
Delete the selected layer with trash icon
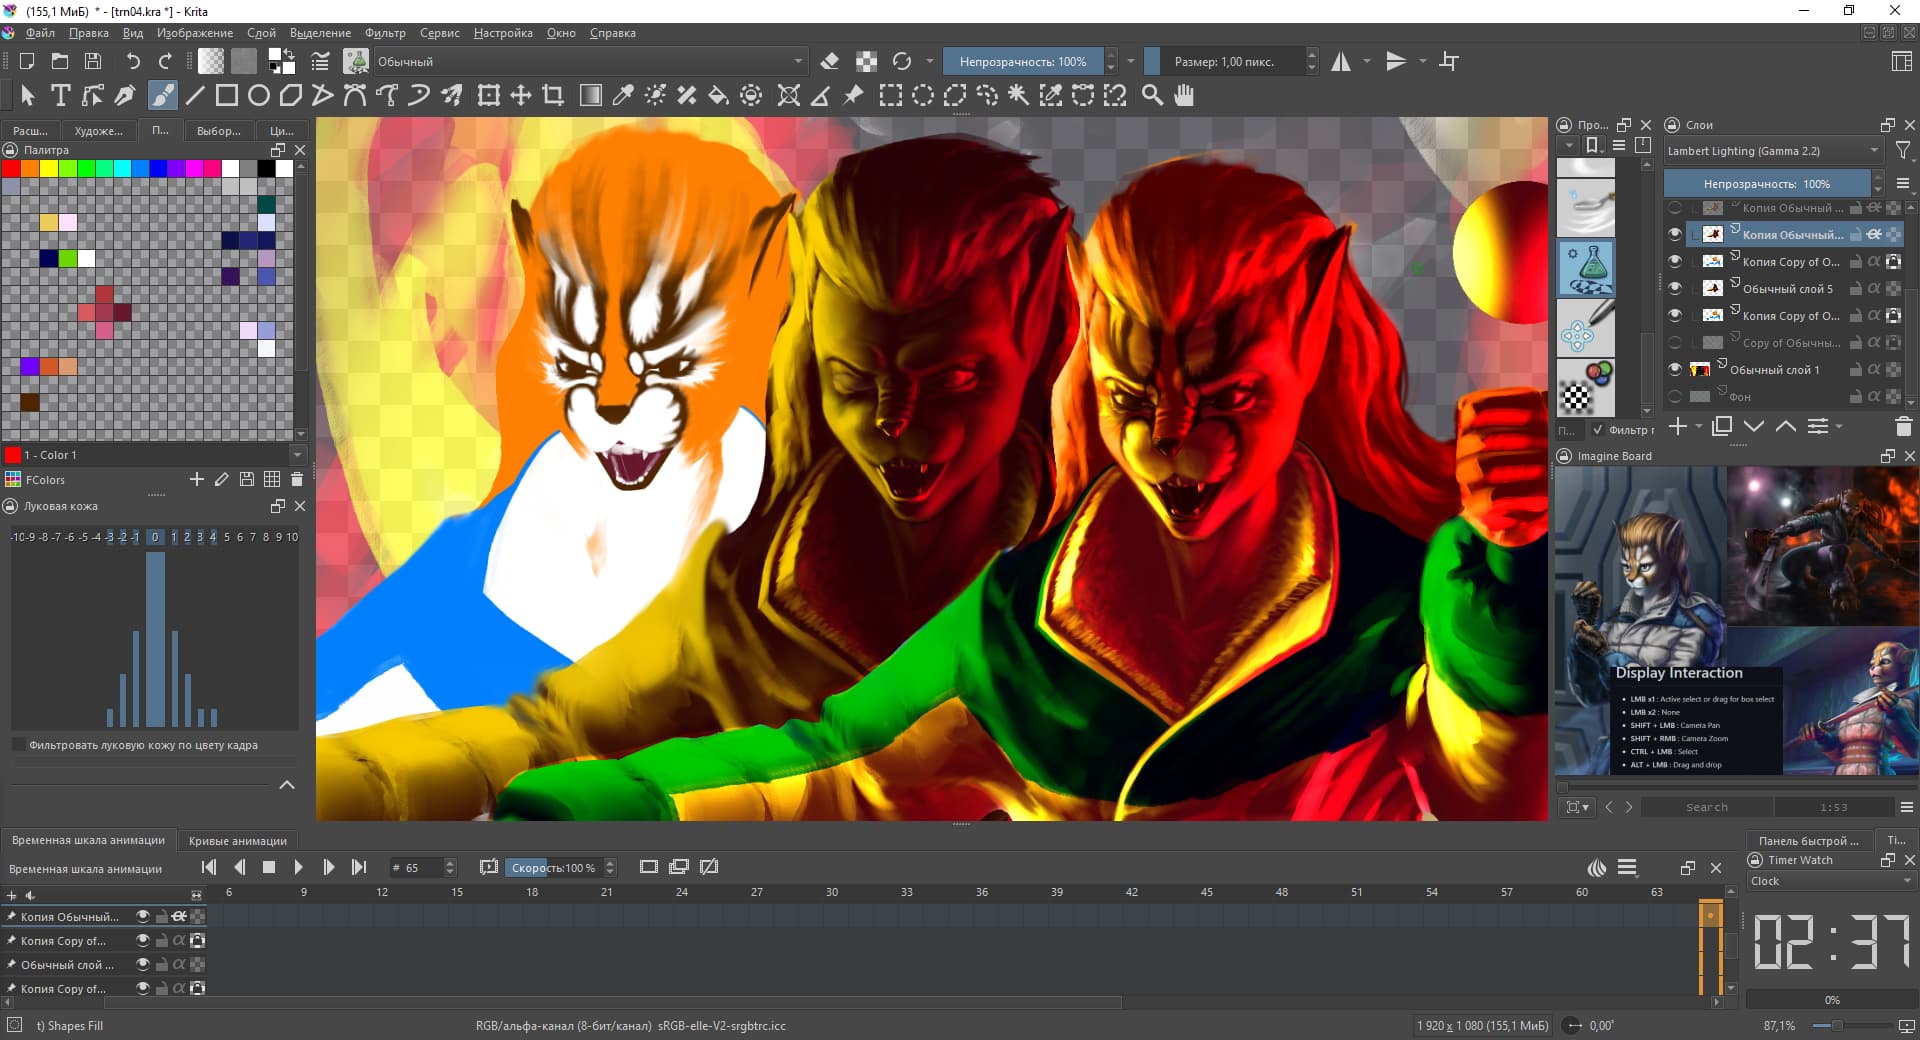tap(1903, 427)
